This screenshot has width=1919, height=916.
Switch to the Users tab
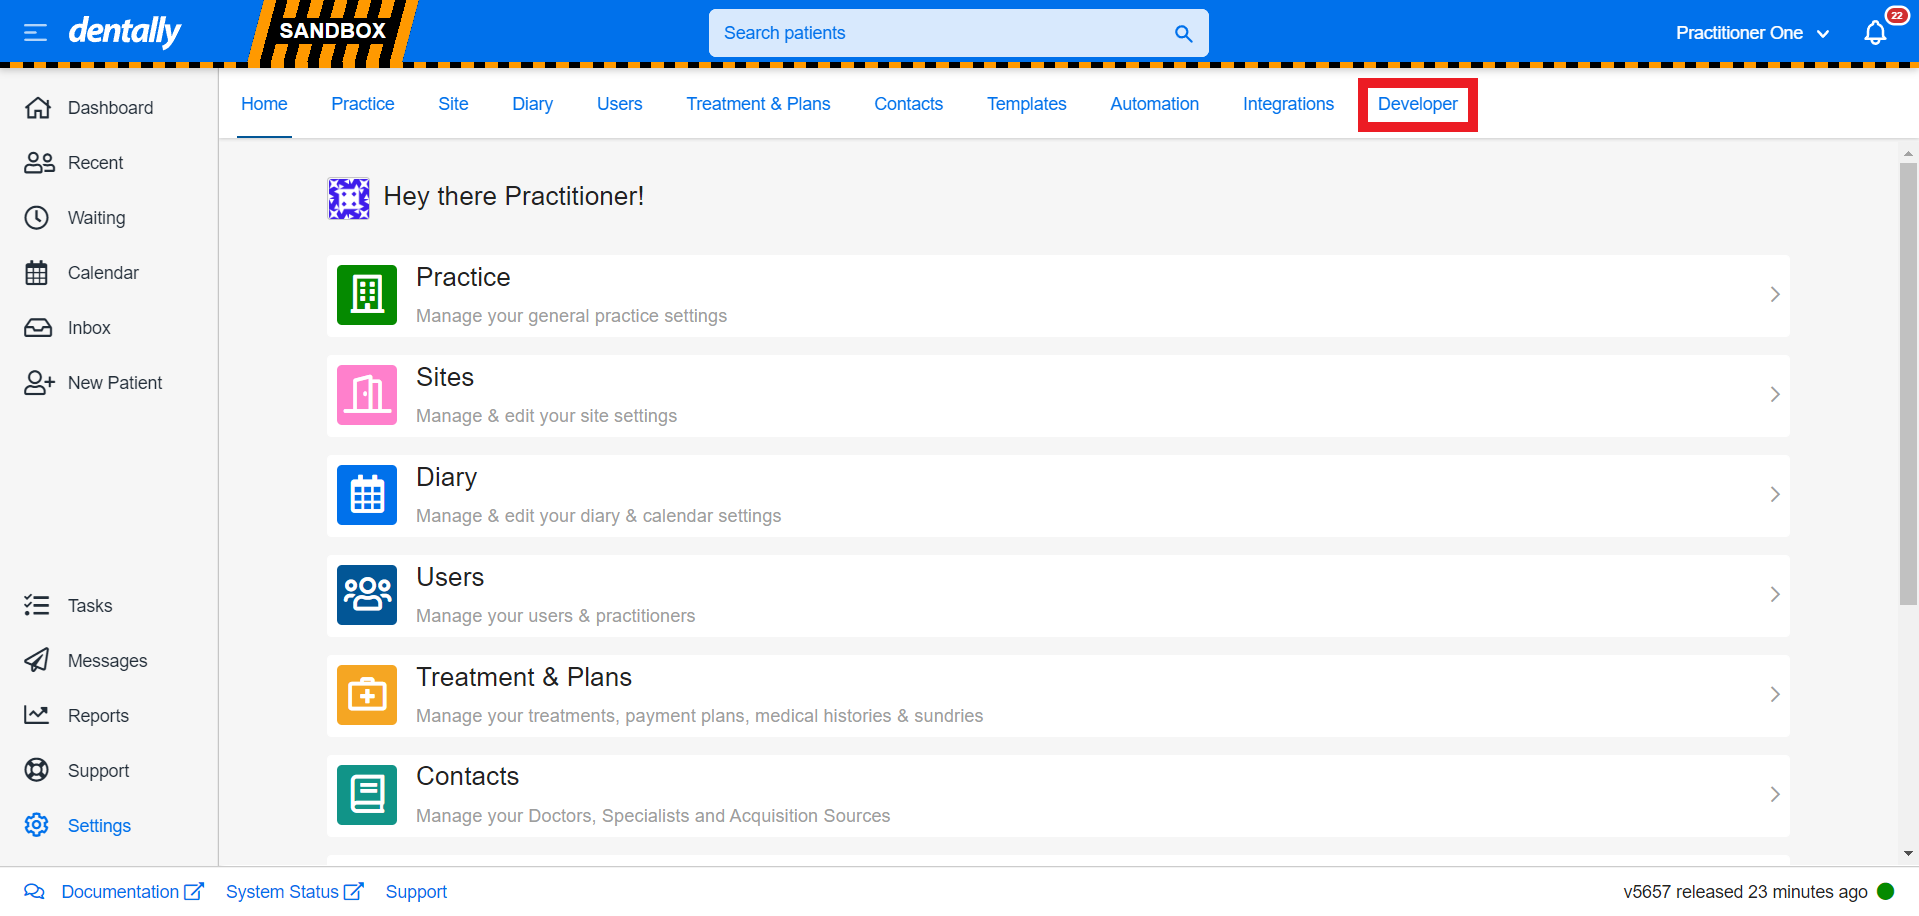pyautogui.click(x=619, y=104)
